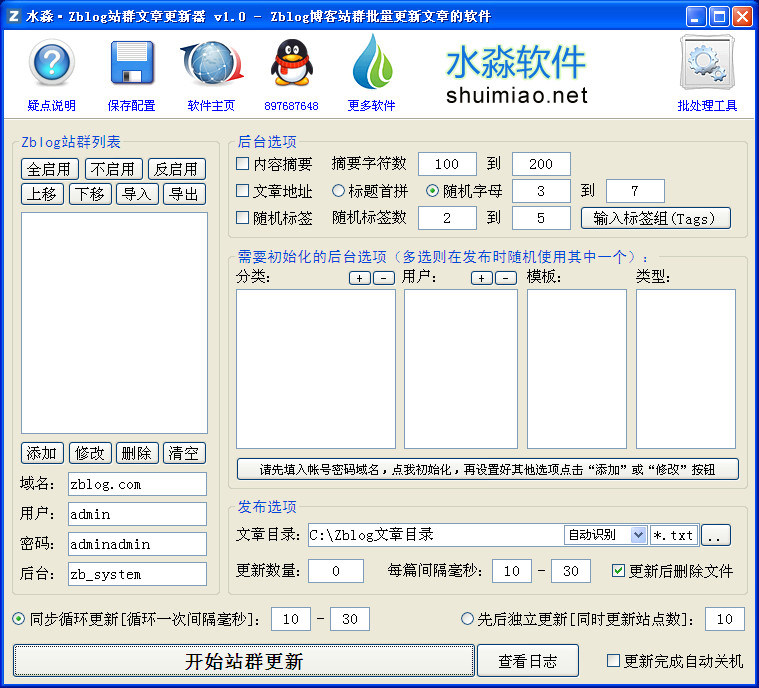This screenshot has height=688, width=759.
Task: Click the 随机字母 maximum field 7
Action: (635, 191)
